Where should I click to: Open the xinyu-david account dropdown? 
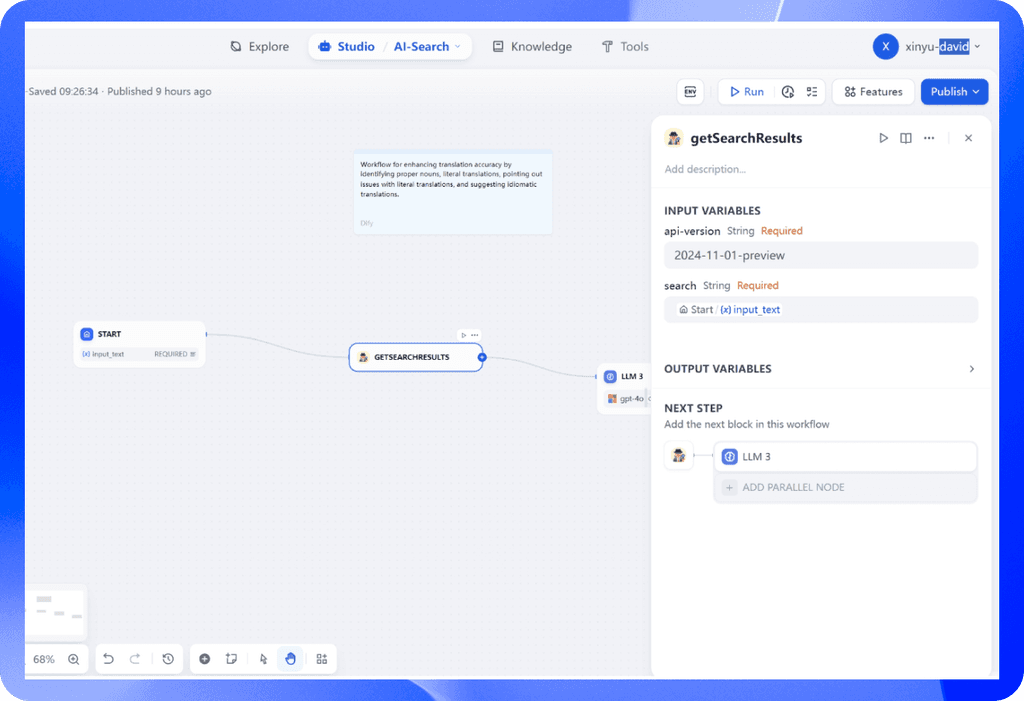(x=929, y=46)
